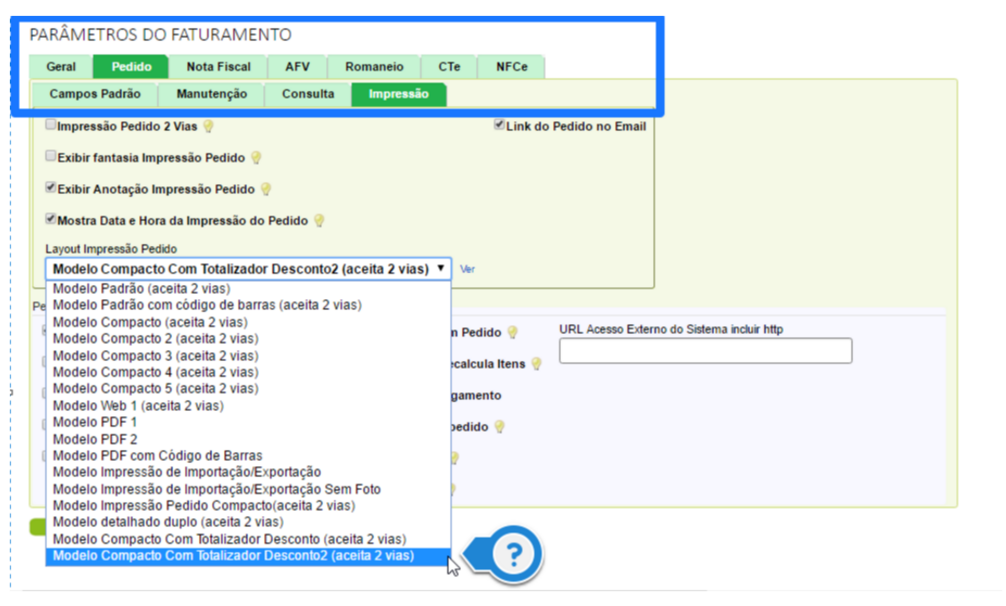The image size is (1006, 606).
Task: Click lightbulb hint next to Recalcula Itens
Action: [x=535, y=364]
